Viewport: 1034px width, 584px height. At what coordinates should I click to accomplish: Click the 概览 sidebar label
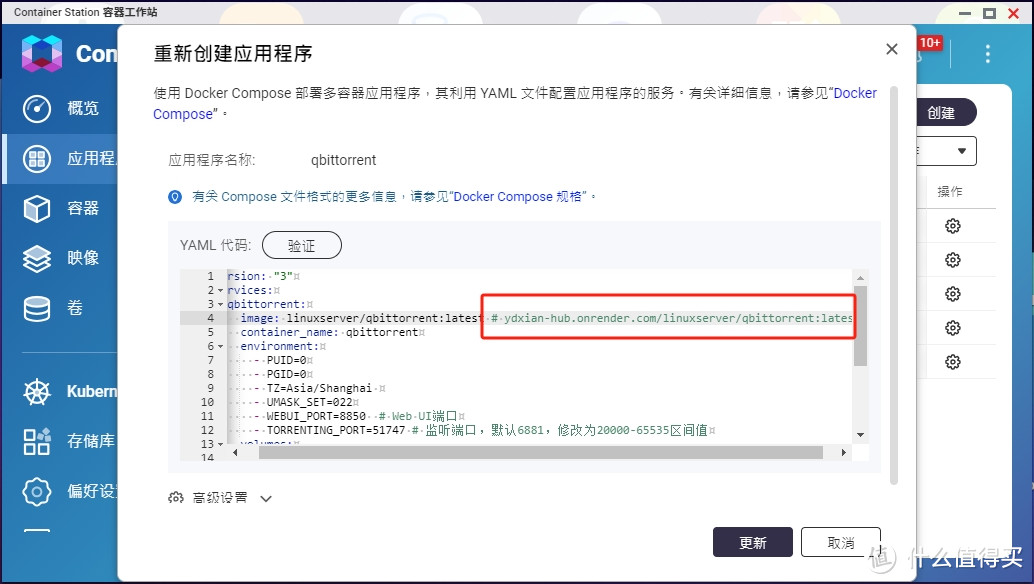click(83, 108)
